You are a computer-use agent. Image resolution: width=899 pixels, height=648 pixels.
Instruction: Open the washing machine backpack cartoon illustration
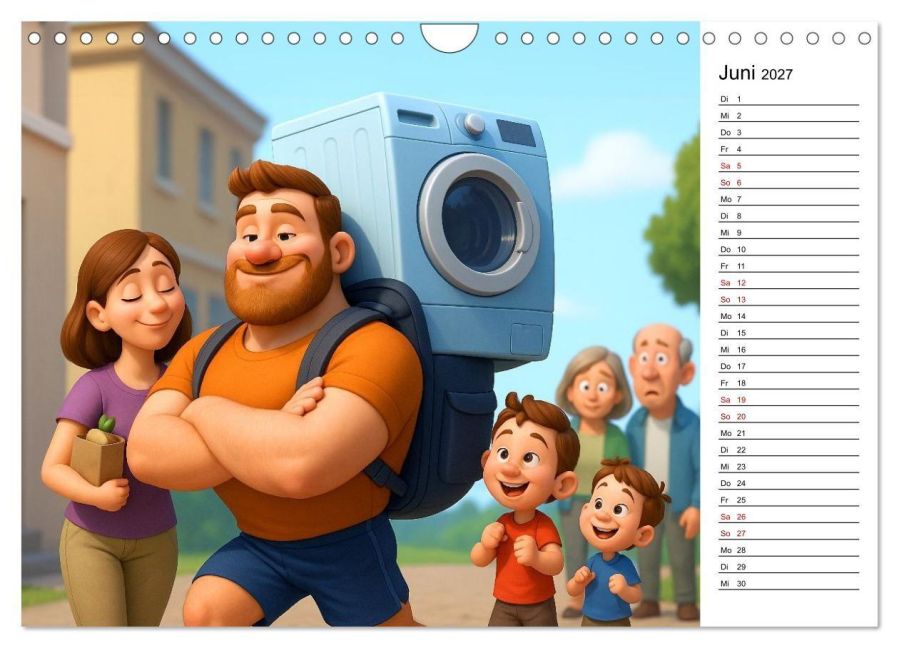[x=361, y=324]
